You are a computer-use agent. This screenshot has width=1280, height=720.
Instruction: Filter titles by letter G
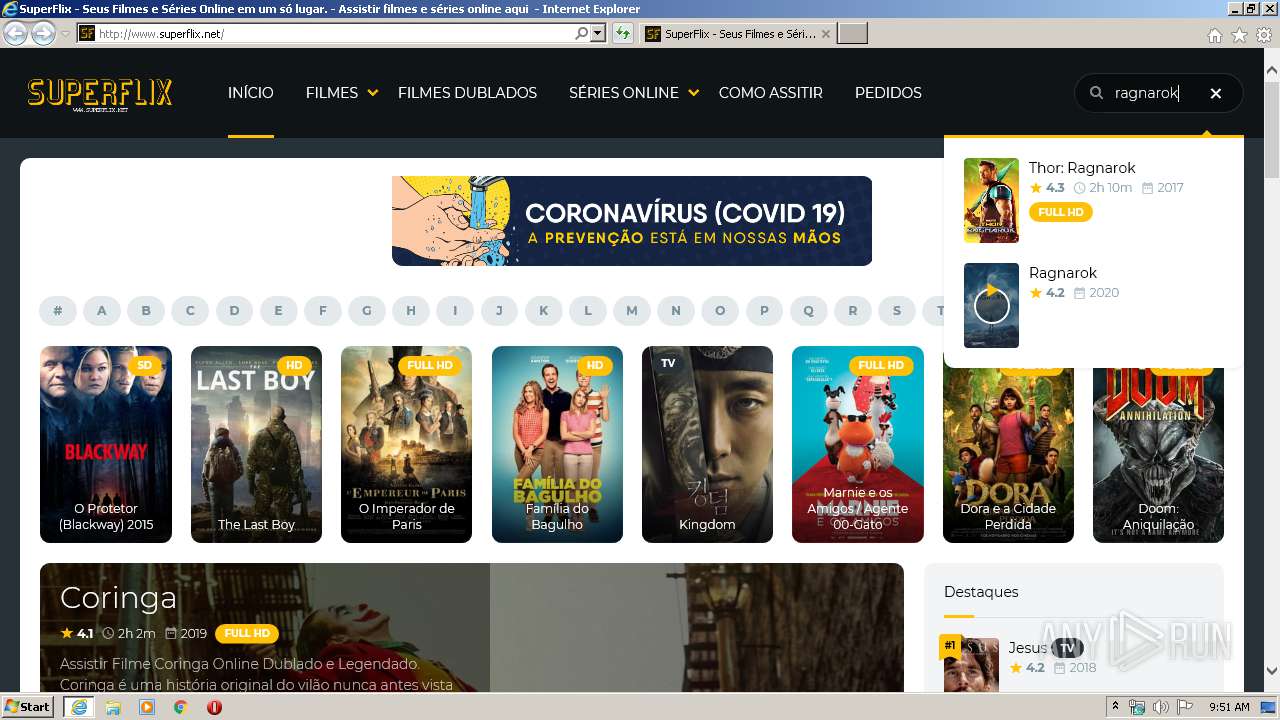click(367, 311)
